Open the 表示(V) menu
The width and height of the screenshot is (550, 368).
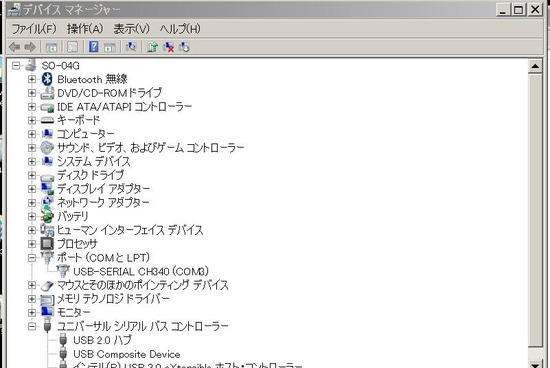[x=132, y=29]
